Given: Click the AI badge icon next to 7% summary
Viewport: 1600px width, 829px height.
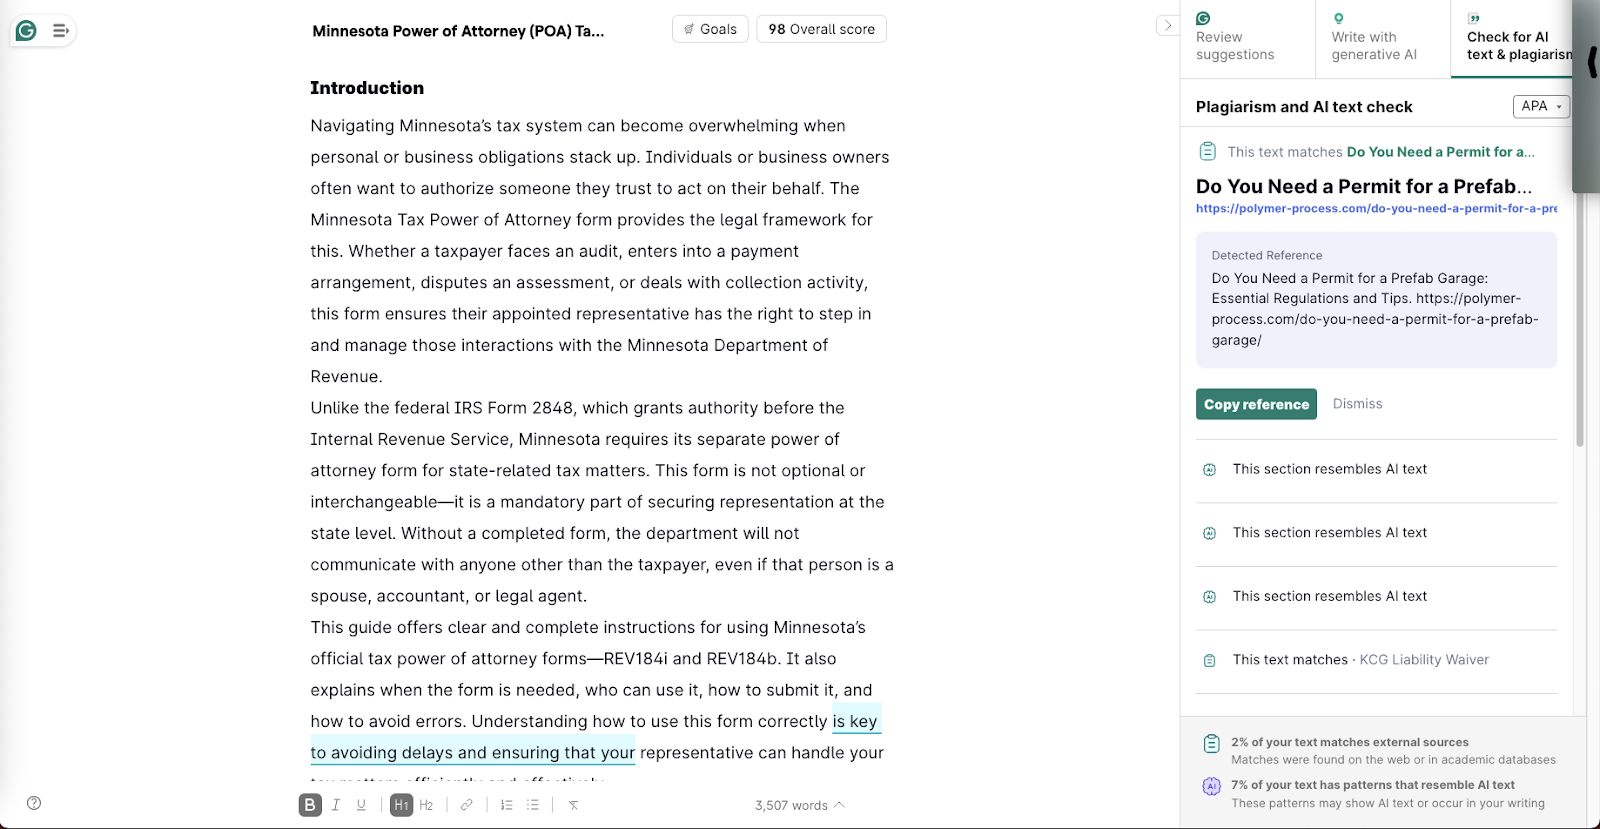Looking at the screenshot, I should 1211,786.
